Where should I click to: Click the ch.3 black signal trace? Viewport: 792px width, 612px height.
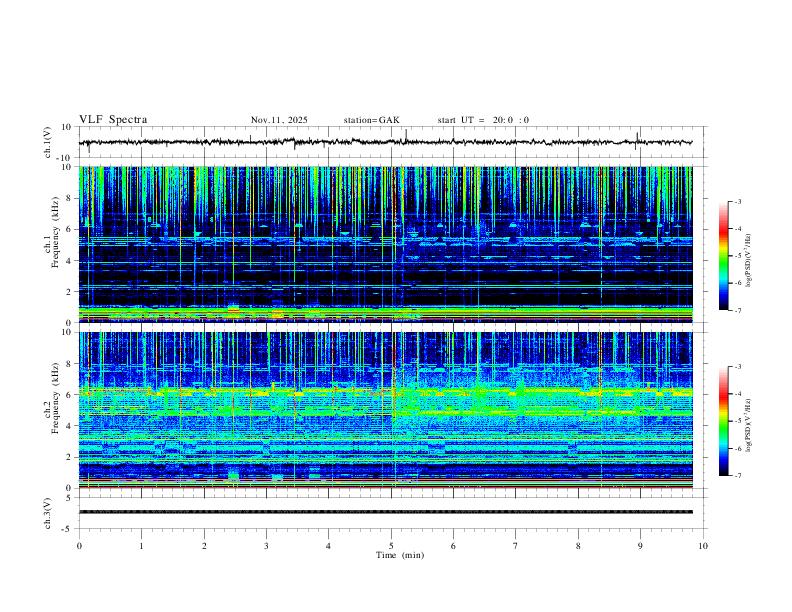(385, 512)
